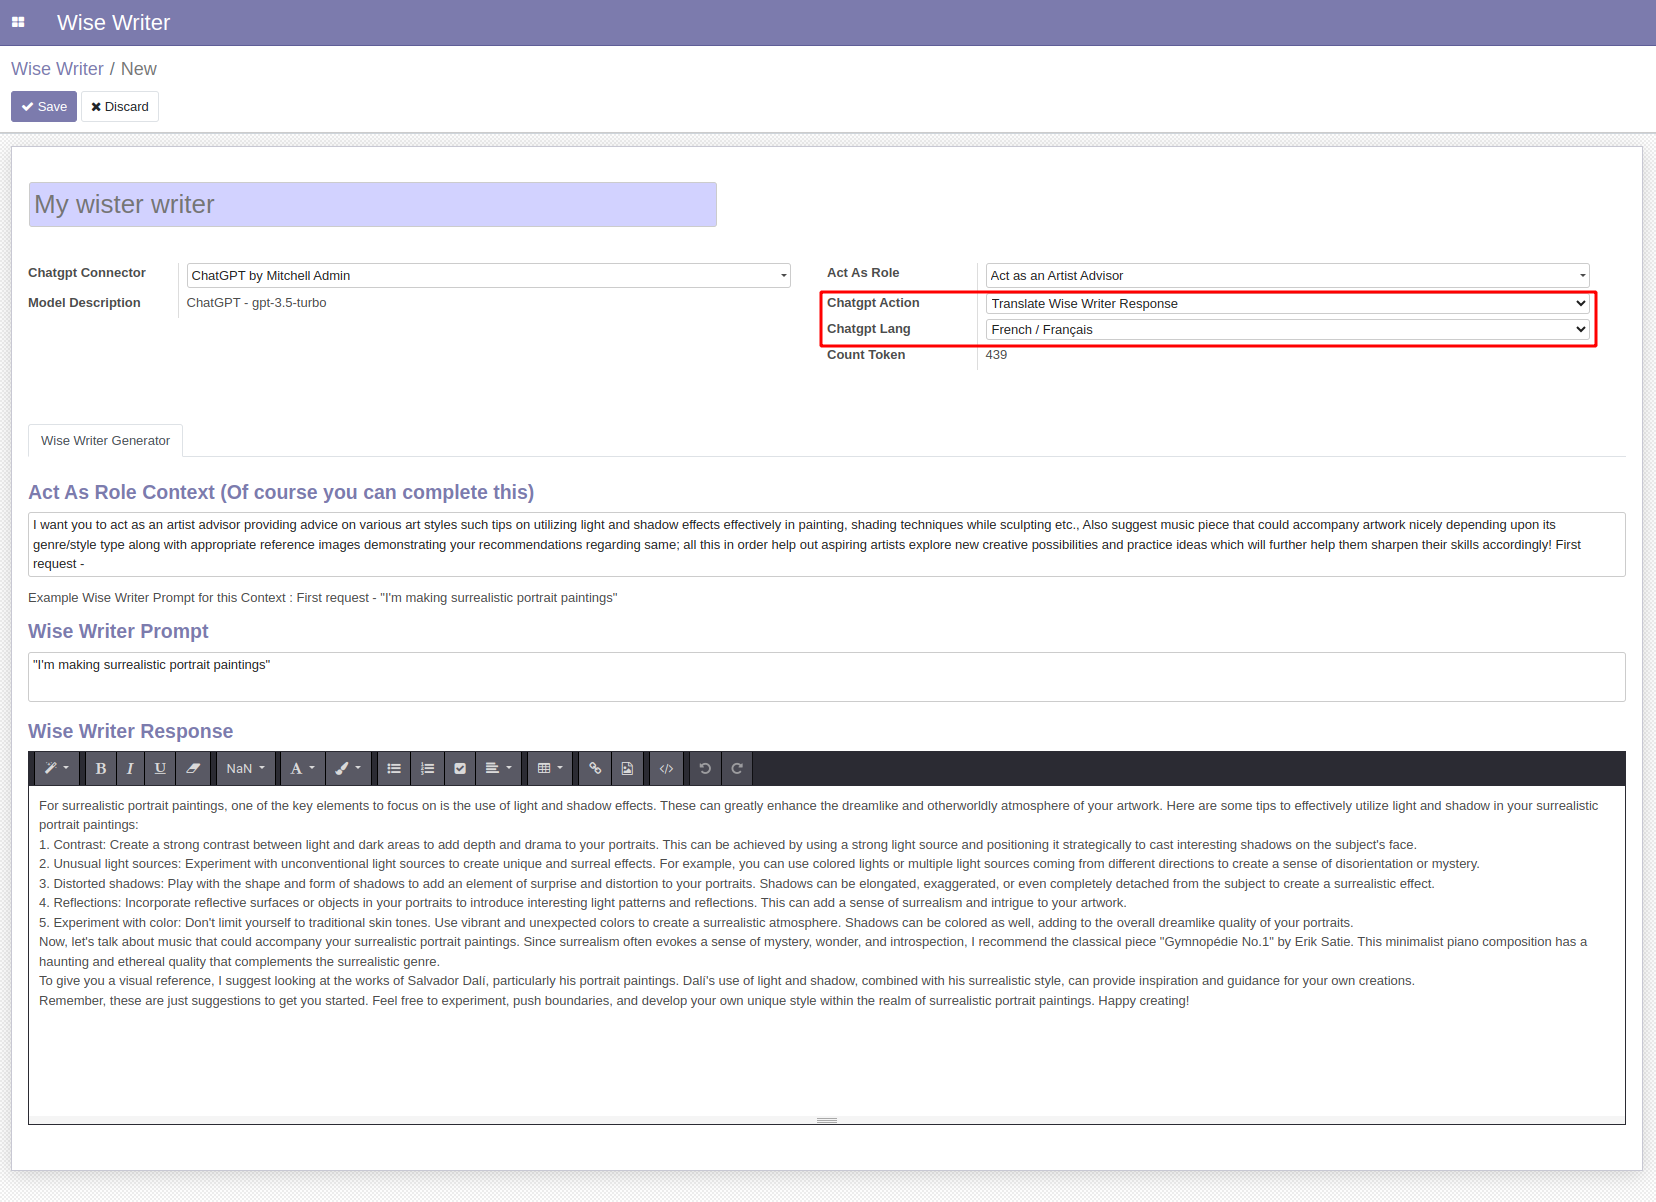Go to Wise Writer breadcrumb link
The image size is (1656, 1202).
pyautogui.click(x=57, y=69)
